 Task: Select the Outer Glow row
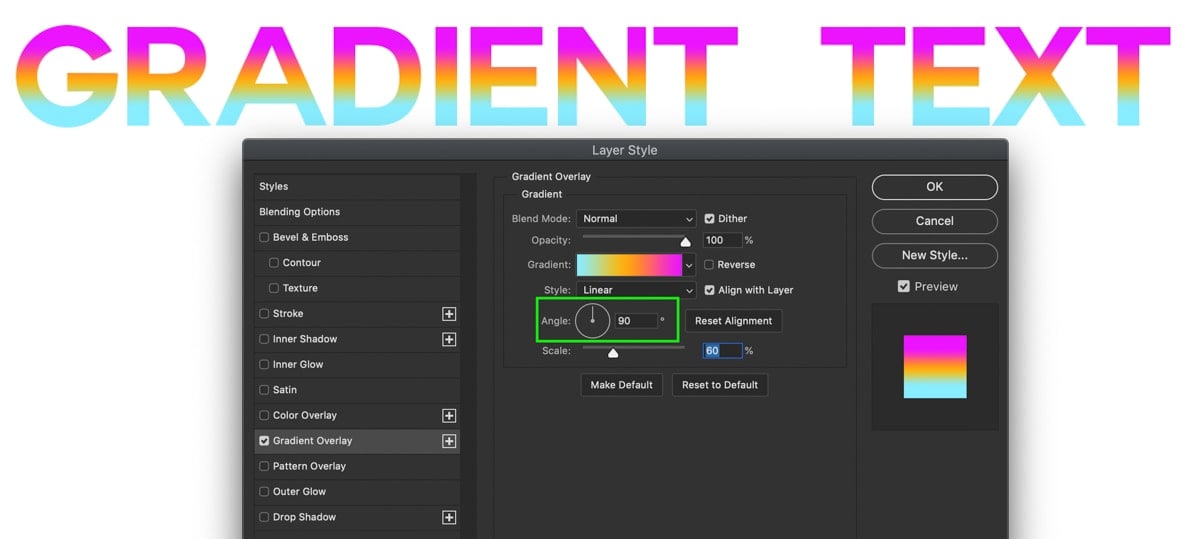coord(358,492)
